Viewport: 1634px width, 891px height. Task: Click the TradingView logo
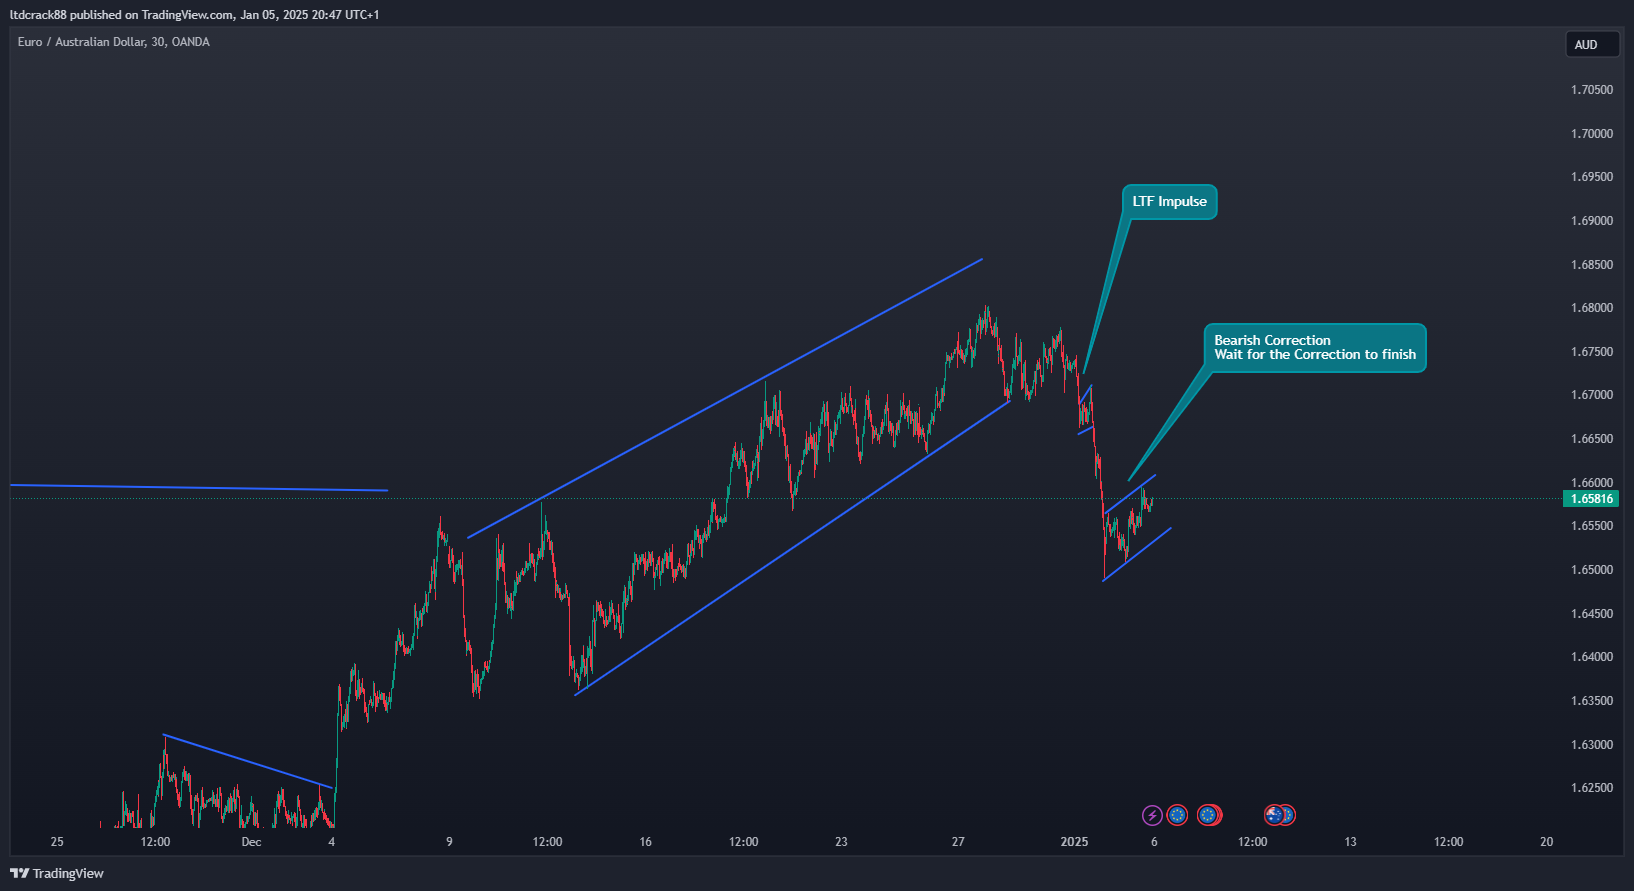(57, 873)
